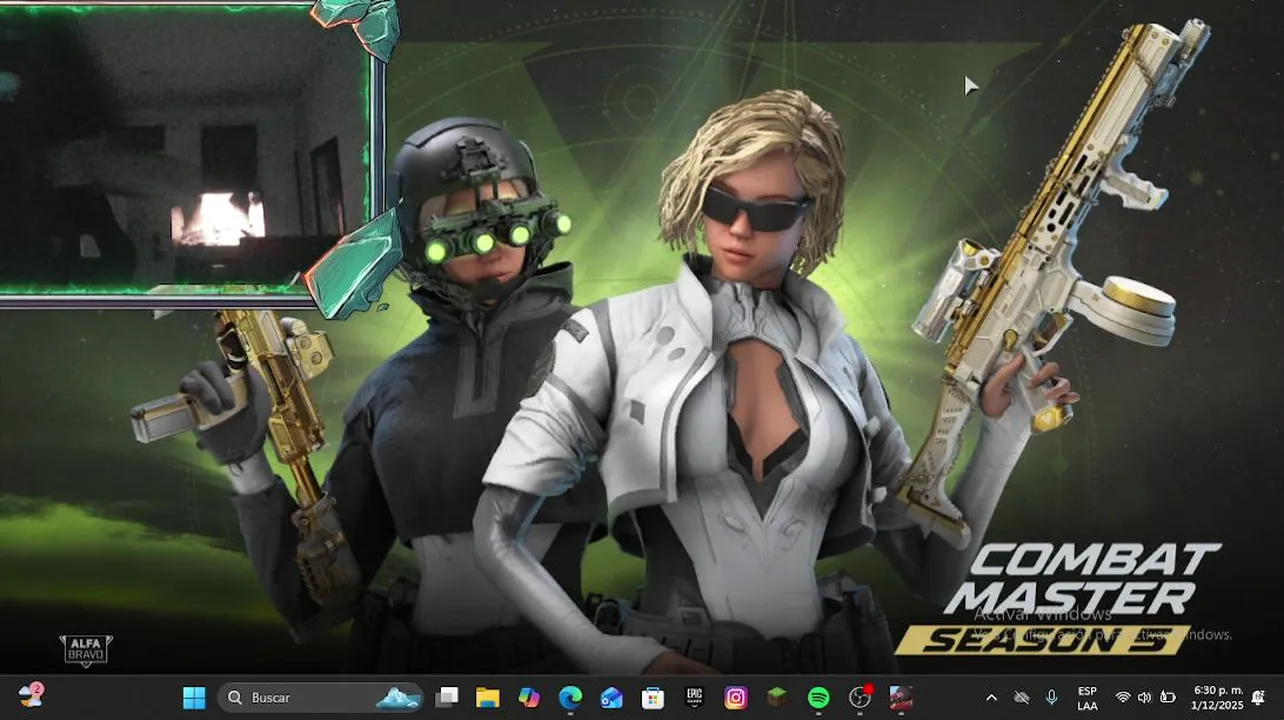Open File Explorer from the taskbar
This screenshot has width=1284, height=720.
click(x=487, y=697)
